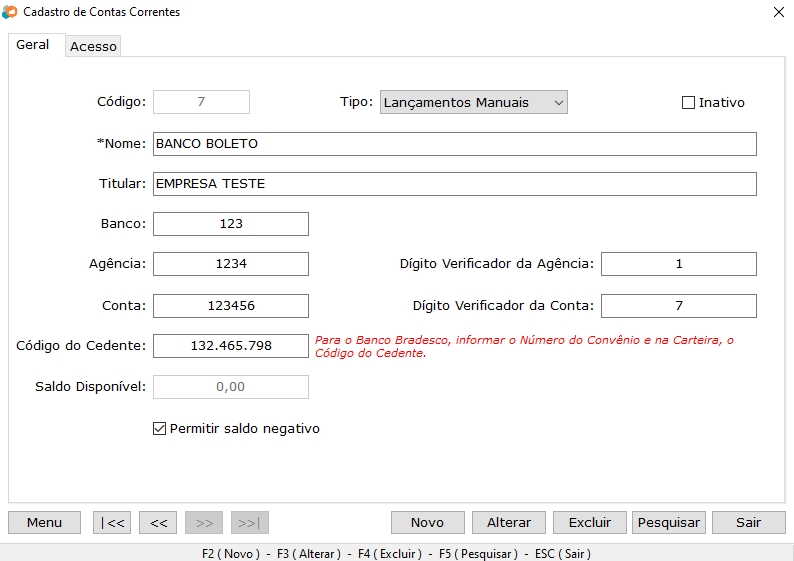Click Dígito Verificador da Conta field

679,306
